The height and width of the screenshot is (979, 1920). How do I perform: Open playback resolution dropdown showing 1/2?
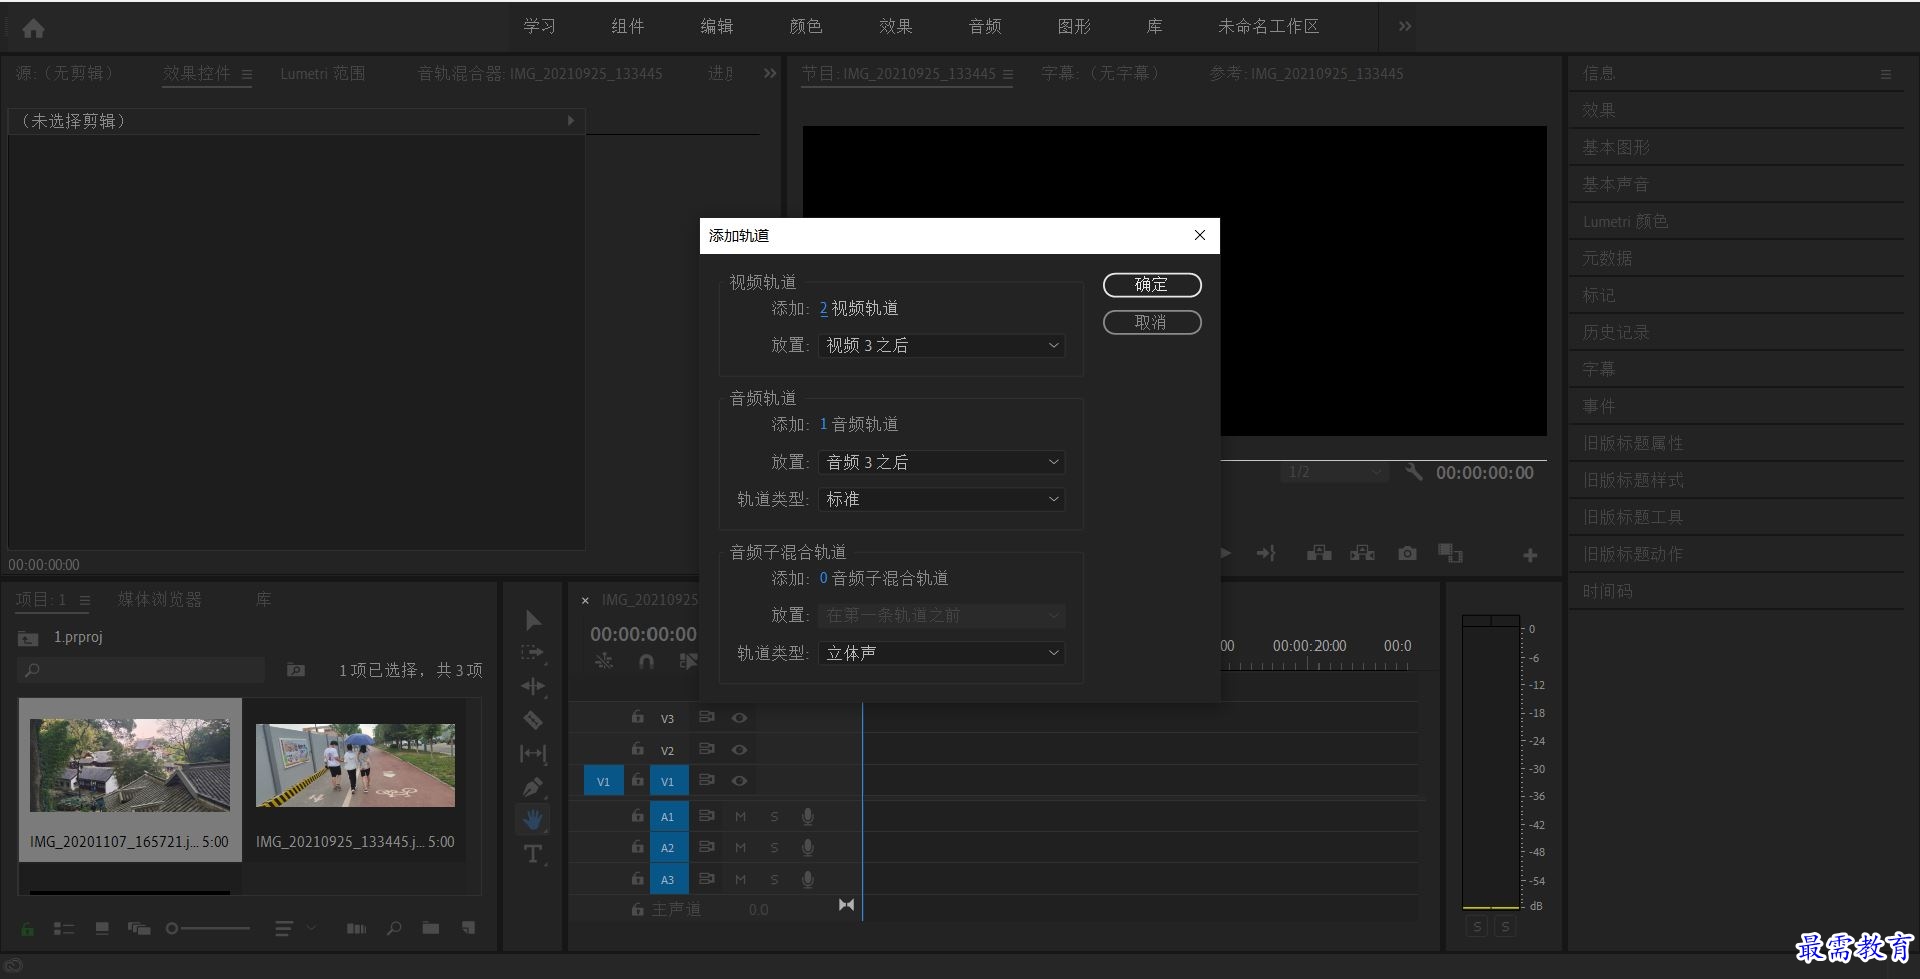(x=1334, y=472)
